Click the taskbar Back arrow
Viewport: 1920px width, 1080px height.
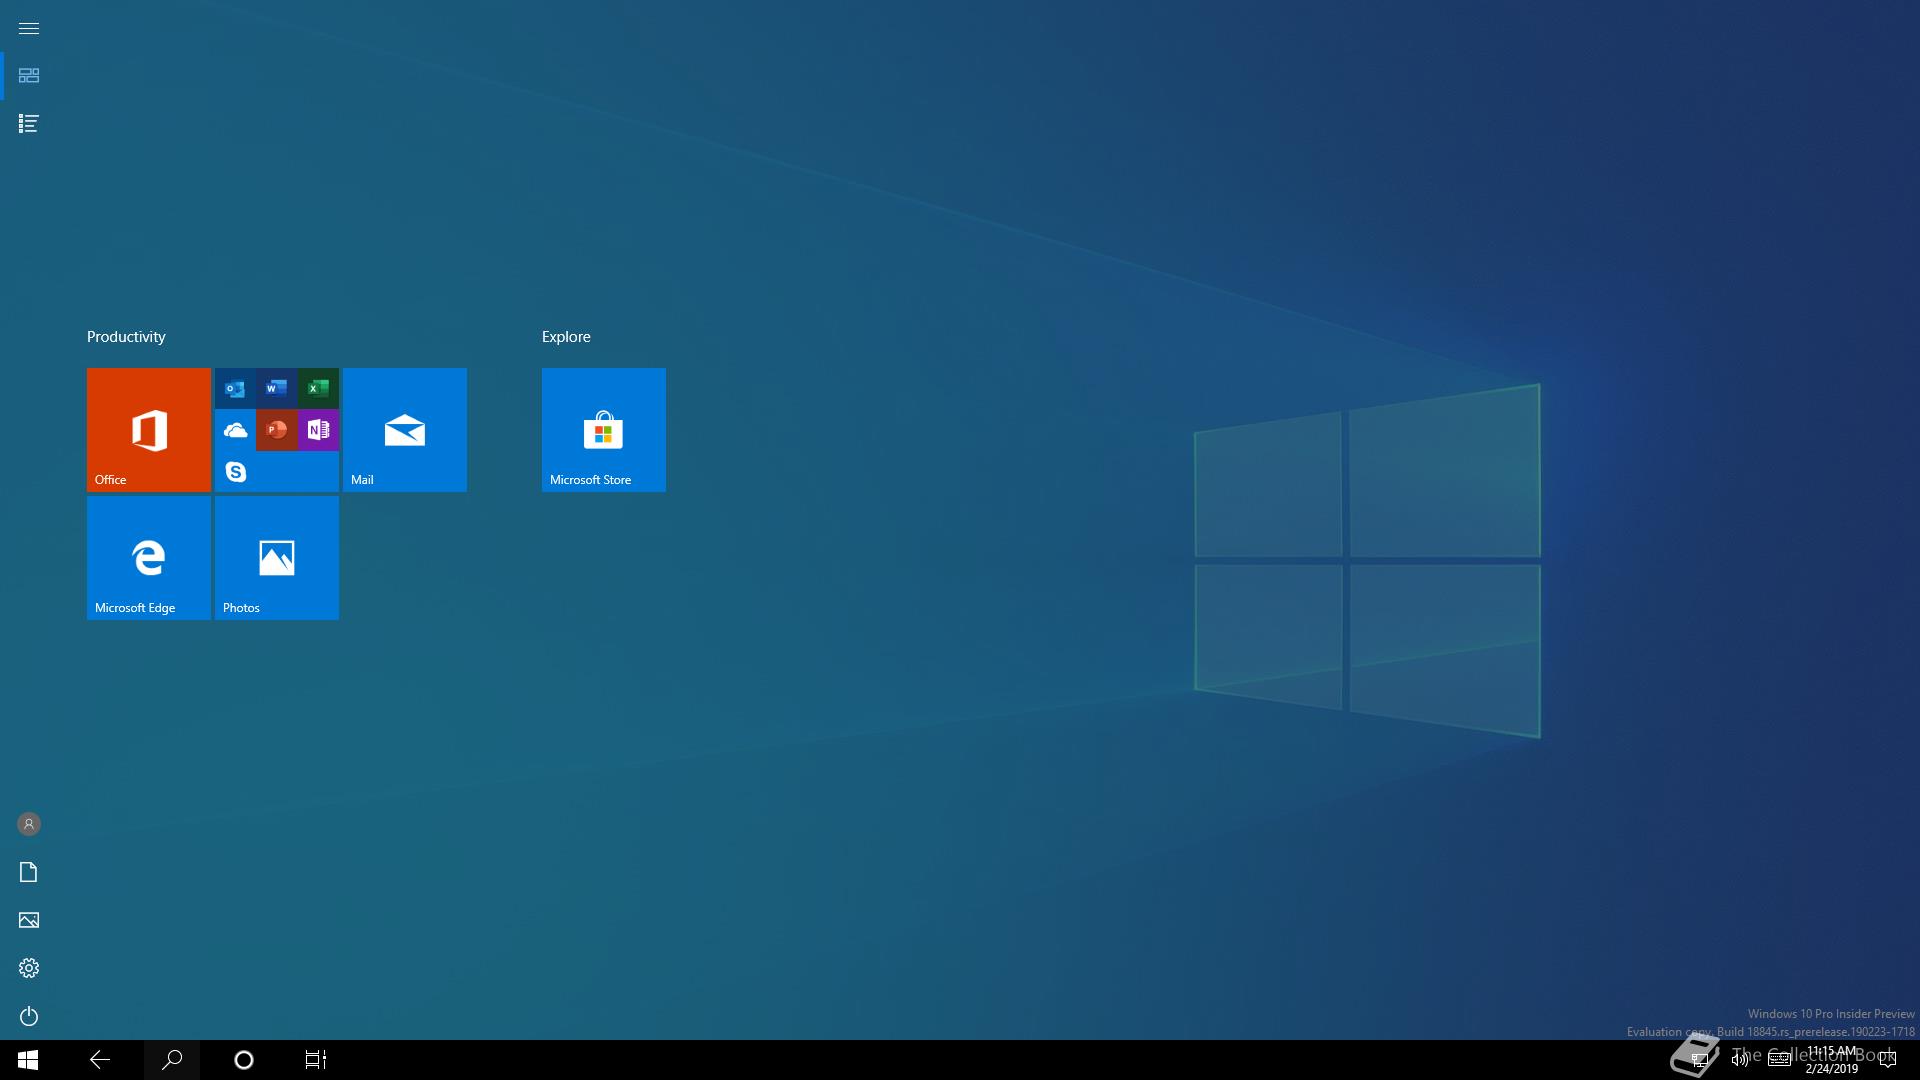click(100, 1060)
